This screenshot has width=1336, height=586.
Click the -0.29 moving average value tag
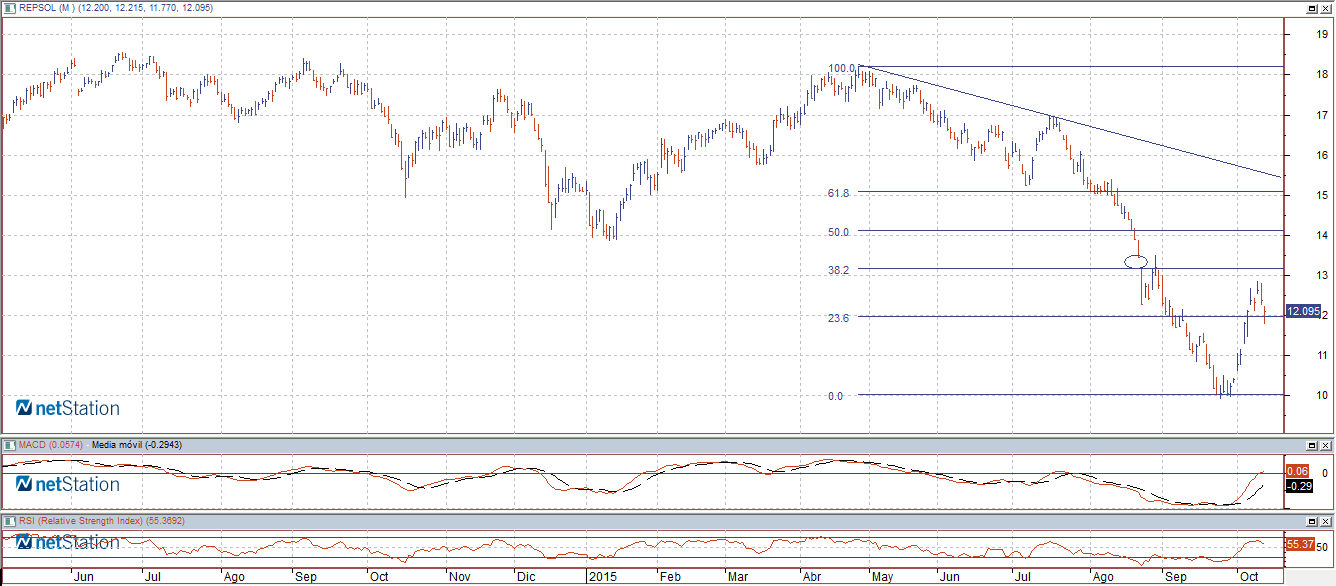click(x=1299, y=485)
